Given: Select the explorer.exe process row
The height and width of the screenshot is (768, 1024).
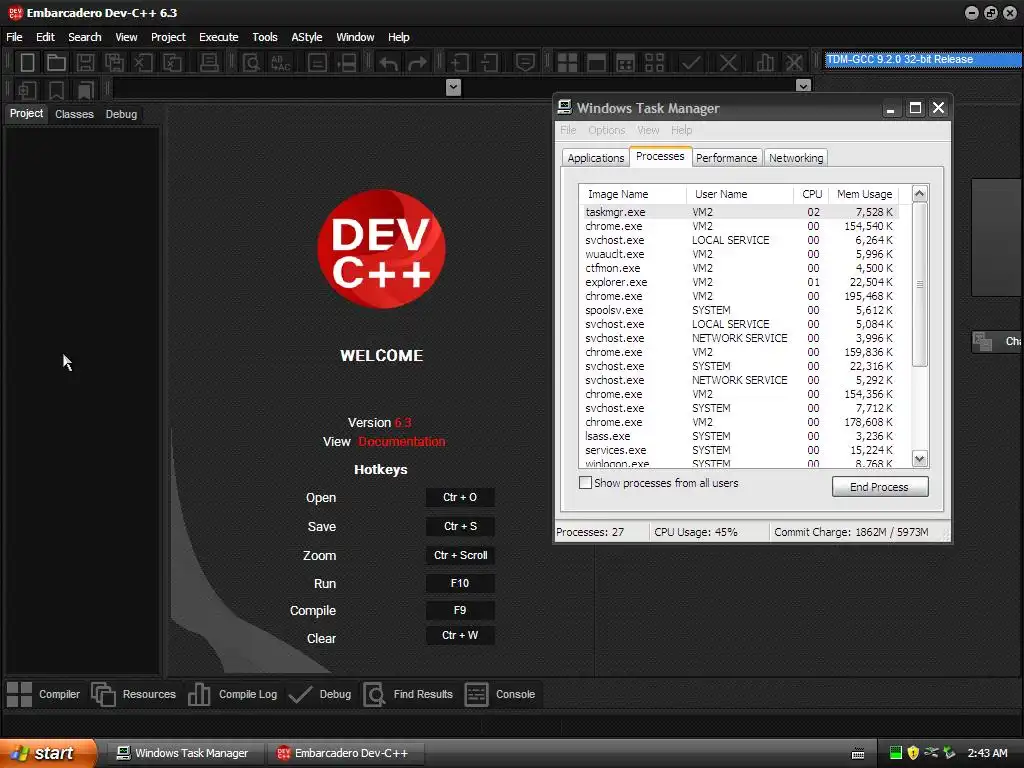Looking at the screenshot, I should tap(739, 282).
